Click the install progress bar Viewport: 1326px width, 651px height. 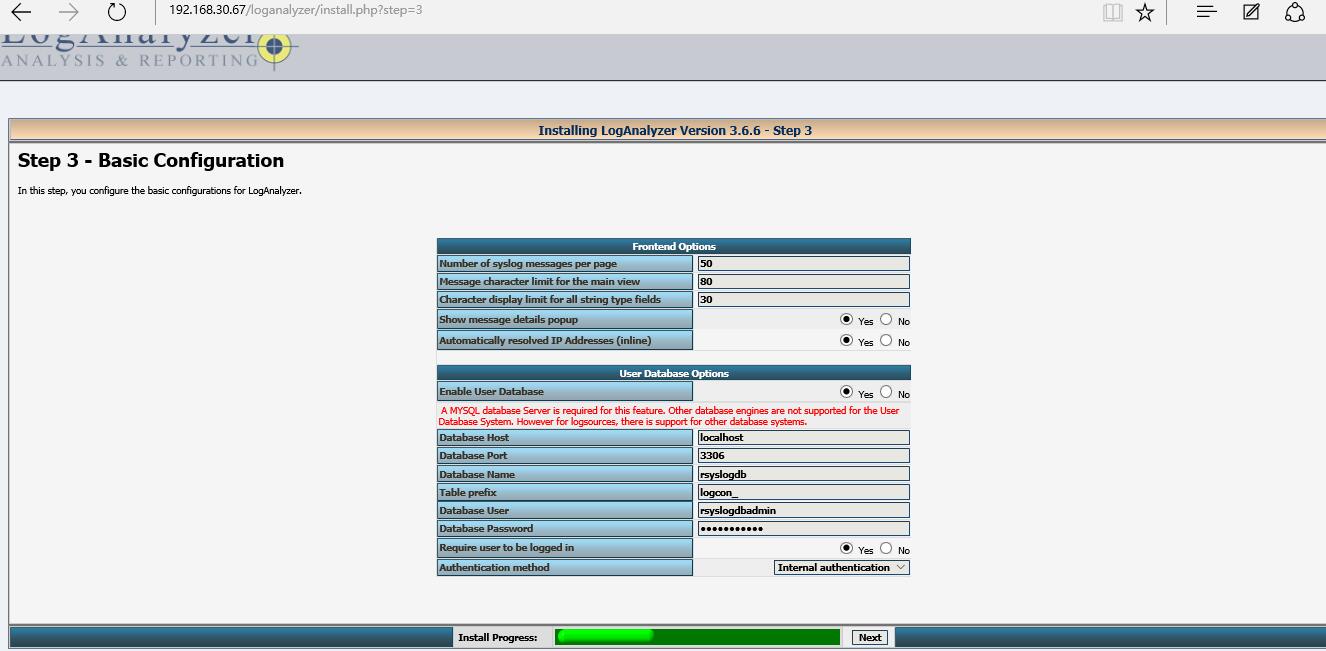click(697, 637)
